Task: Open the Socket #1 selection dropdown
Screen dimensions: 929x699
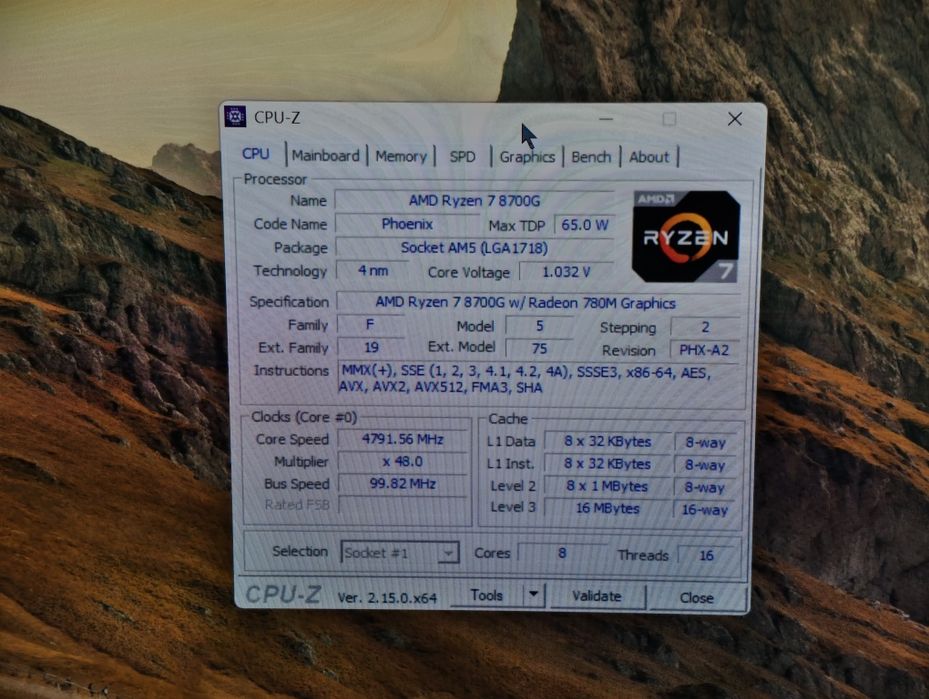Action: click(399, 553)
